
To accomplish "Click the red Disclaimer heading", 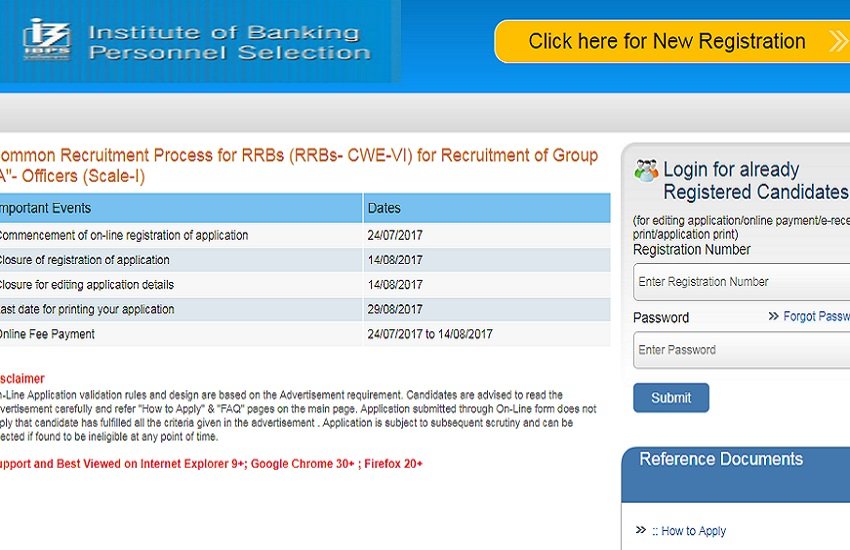I will pos(22,378).
